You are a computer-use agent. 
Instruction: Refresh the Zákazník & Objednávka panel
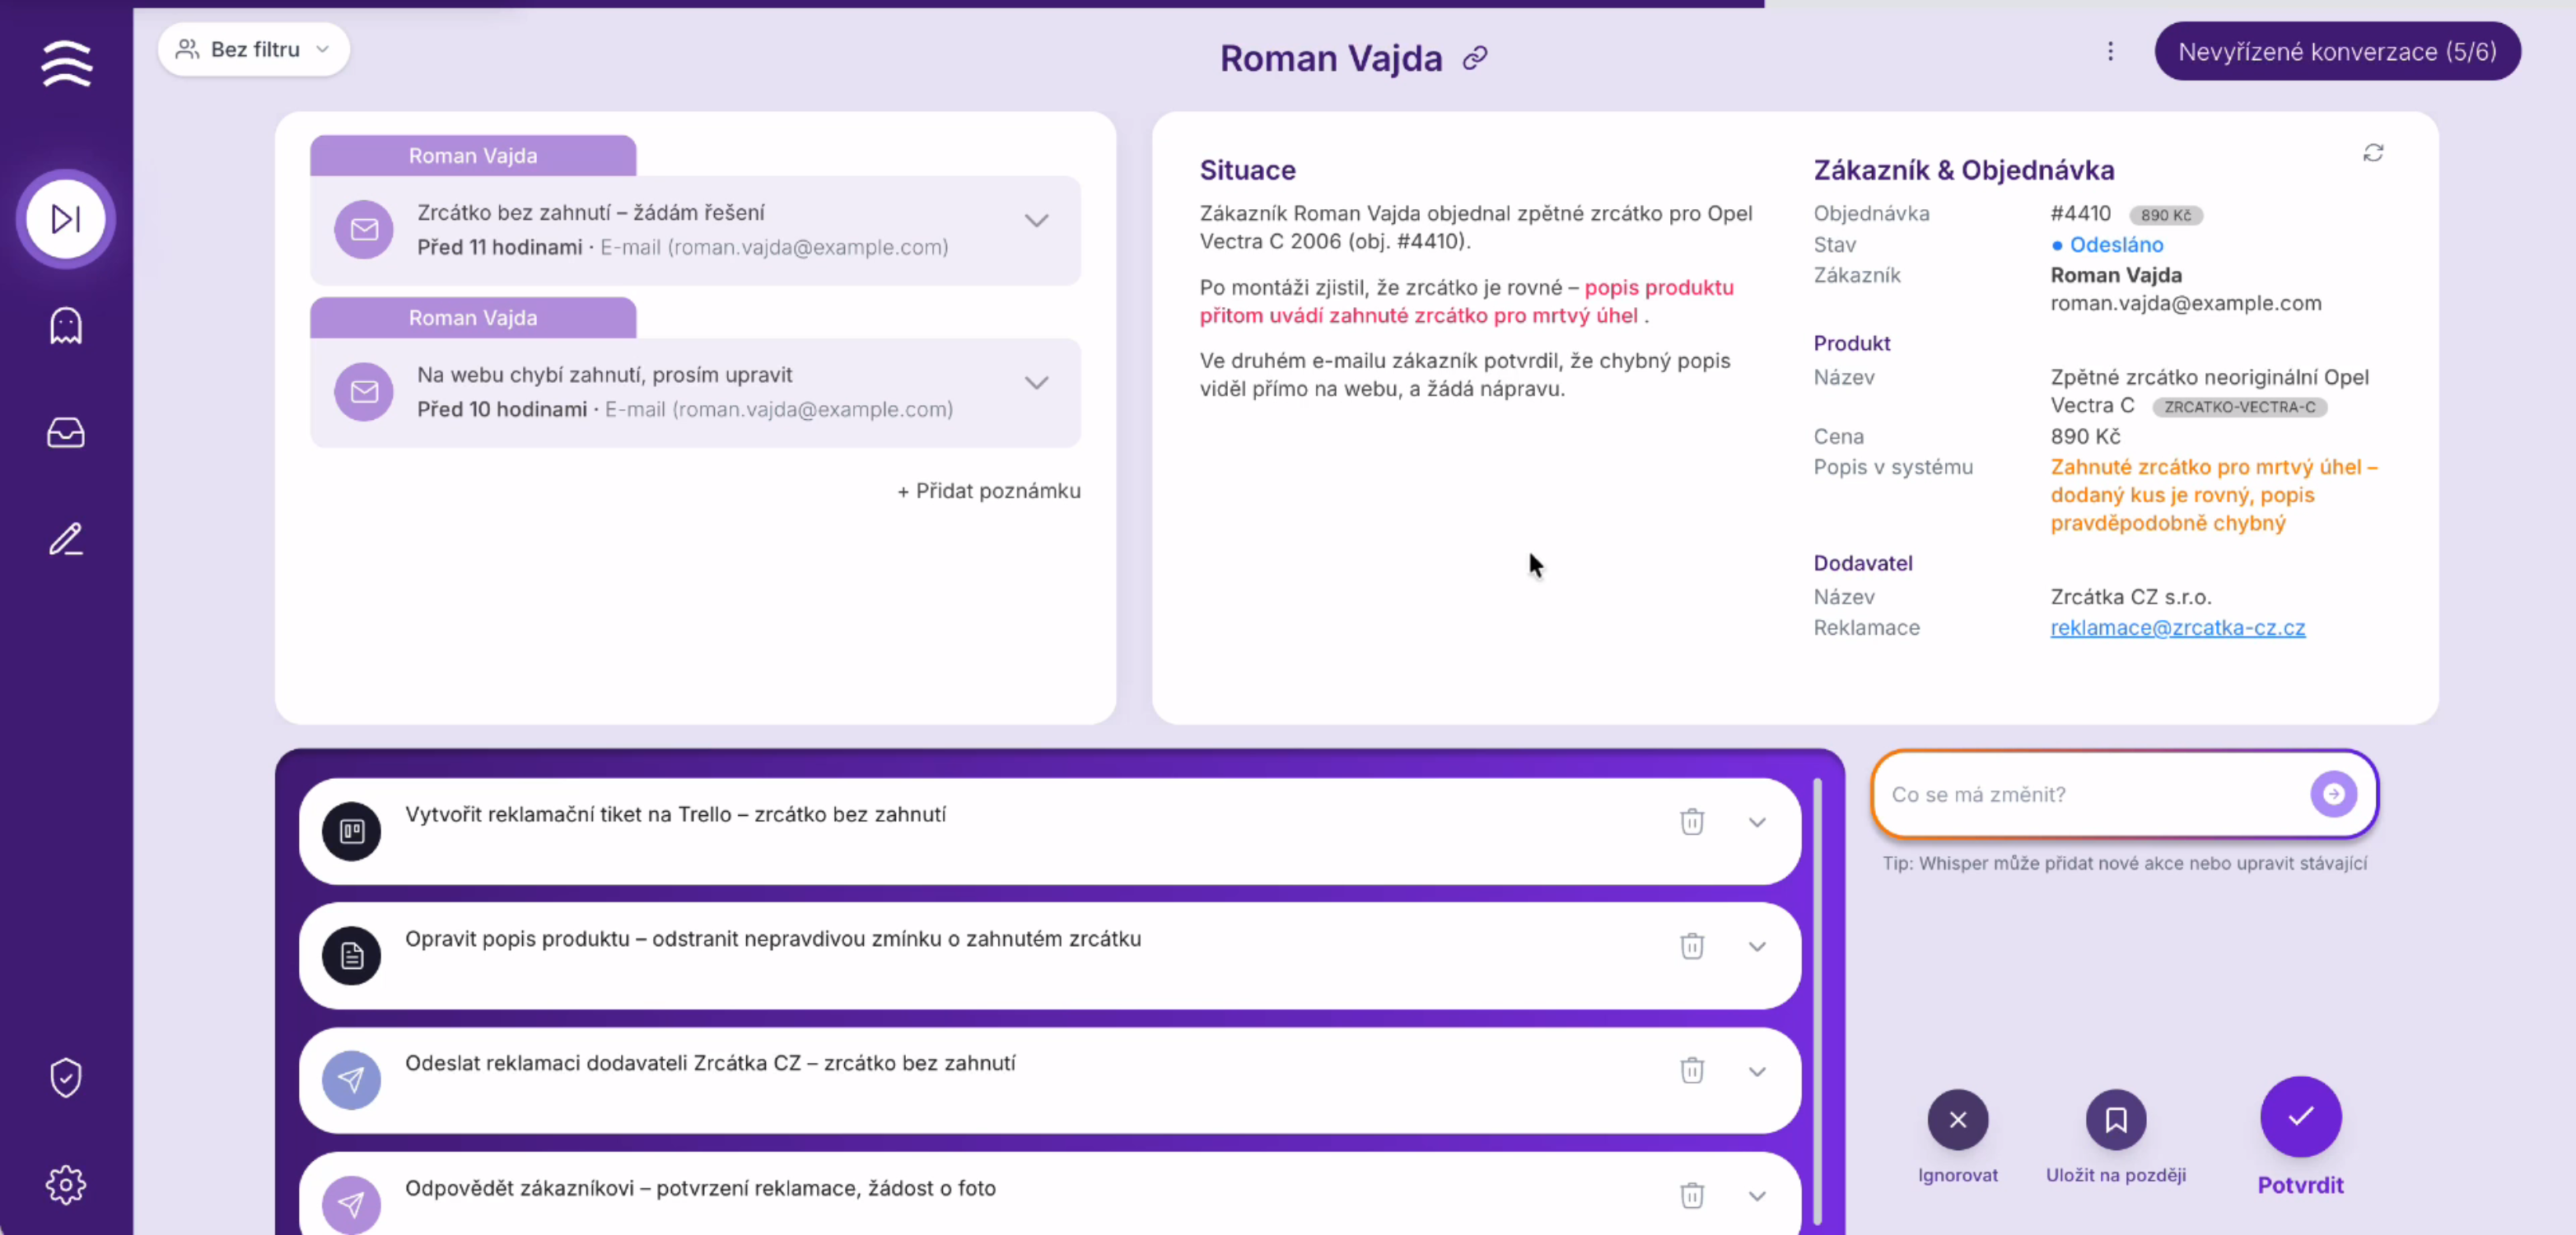point(2373,153)
